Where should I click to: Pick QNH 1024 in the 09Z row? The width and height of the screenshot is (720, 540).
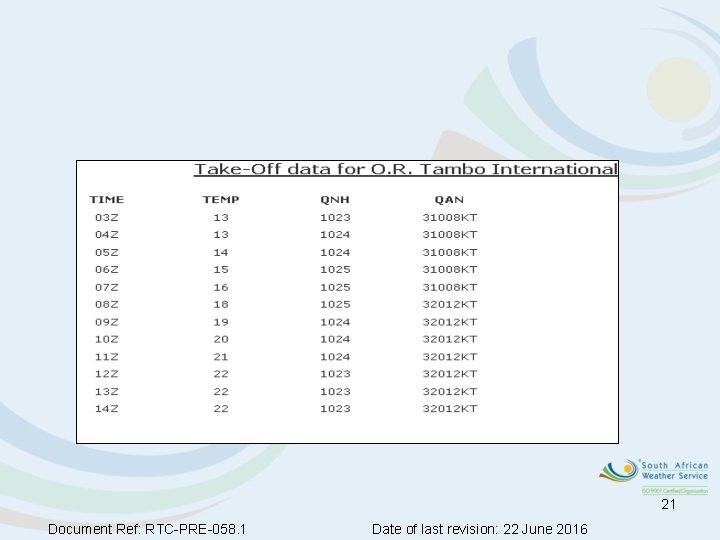pos(335,322)
